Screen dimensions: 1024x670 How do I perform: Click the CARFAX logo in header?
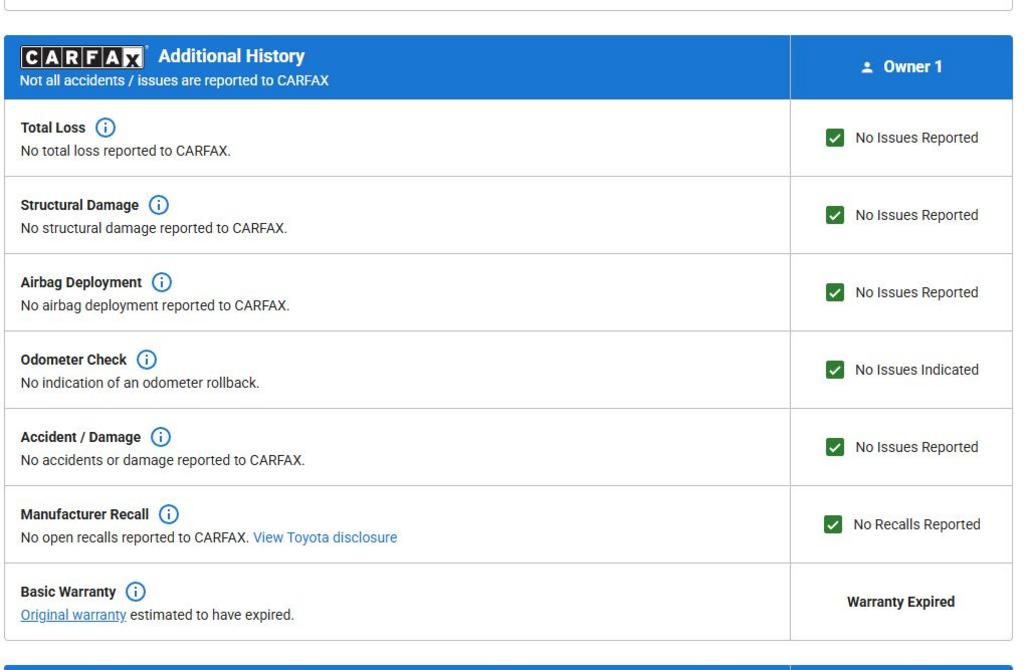[83, 57]
